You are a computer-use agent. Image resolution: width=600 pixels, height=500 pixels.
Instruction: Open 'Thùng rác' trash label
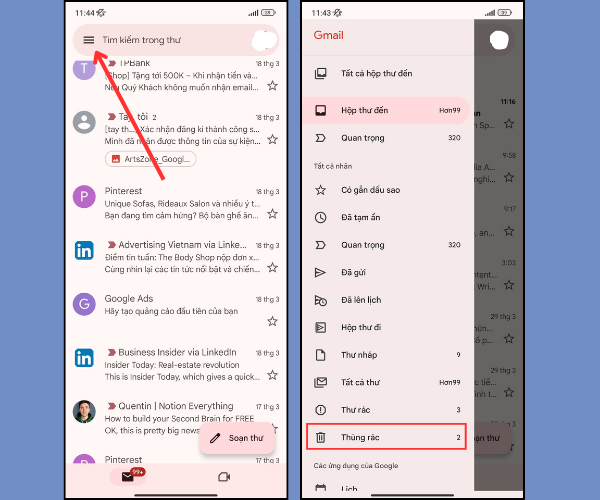(x=386, y=436)
